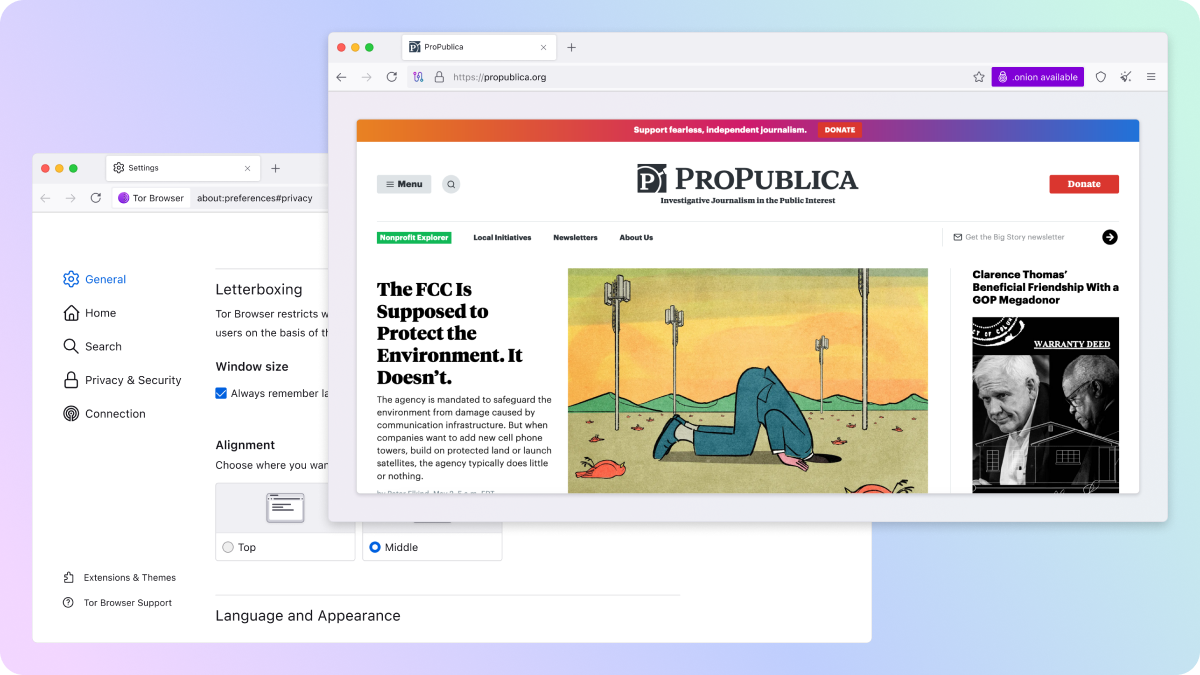Open the security level shield icon
Image resolution: width=1200 pixels, height=675 pixels.
pos(1100,77)
